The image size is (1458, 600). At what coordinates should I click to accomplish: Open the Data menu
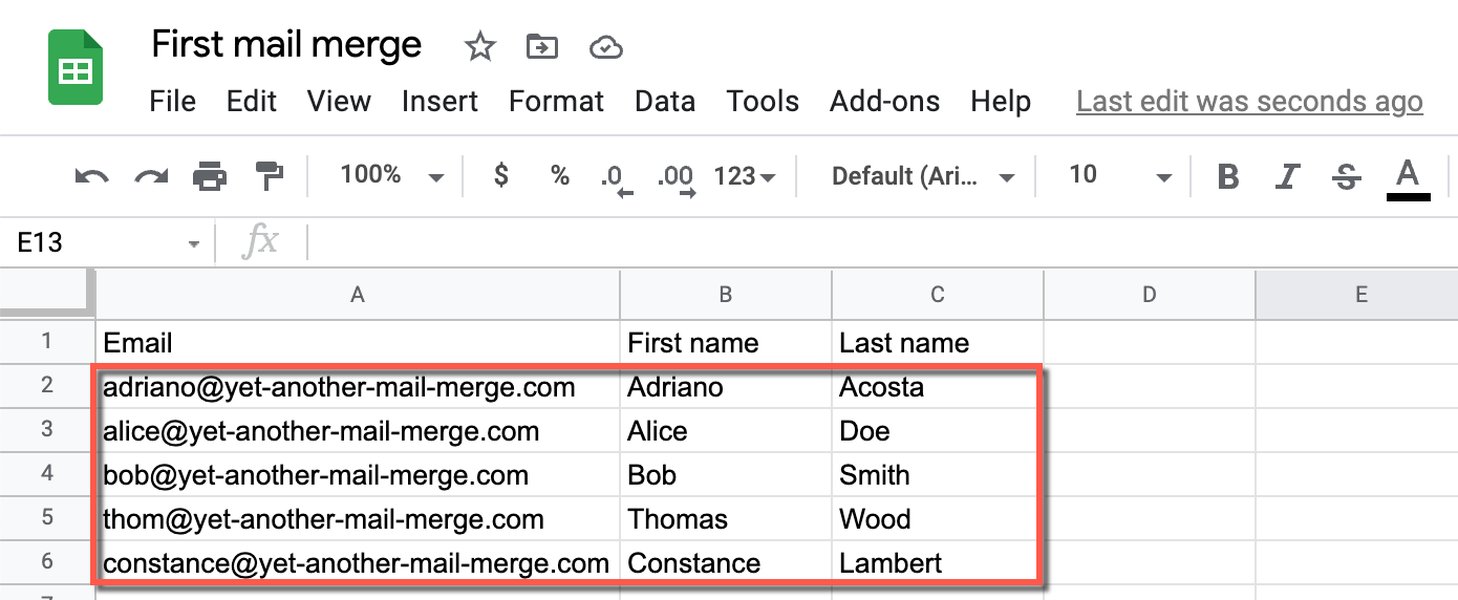[665, 101]
